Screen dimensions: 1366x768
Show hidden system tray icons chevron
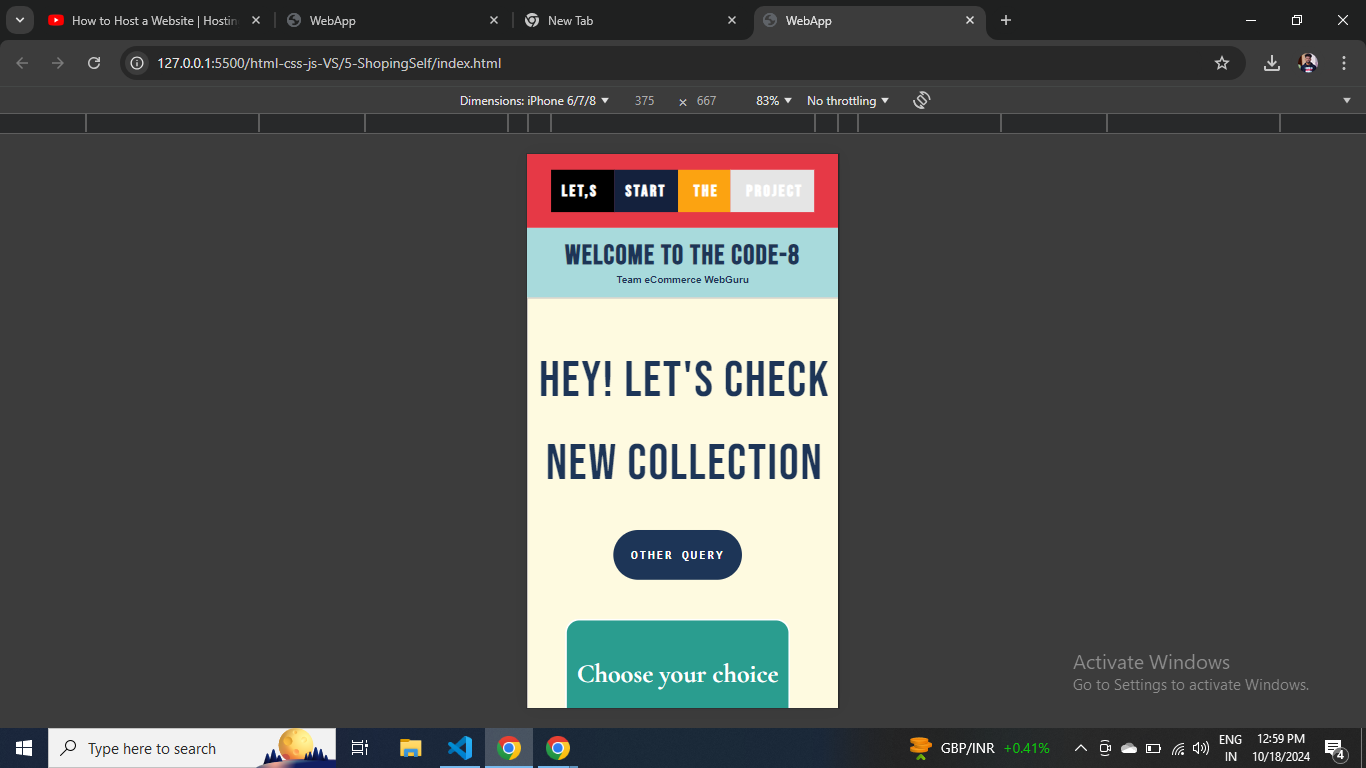[1081, 748]
